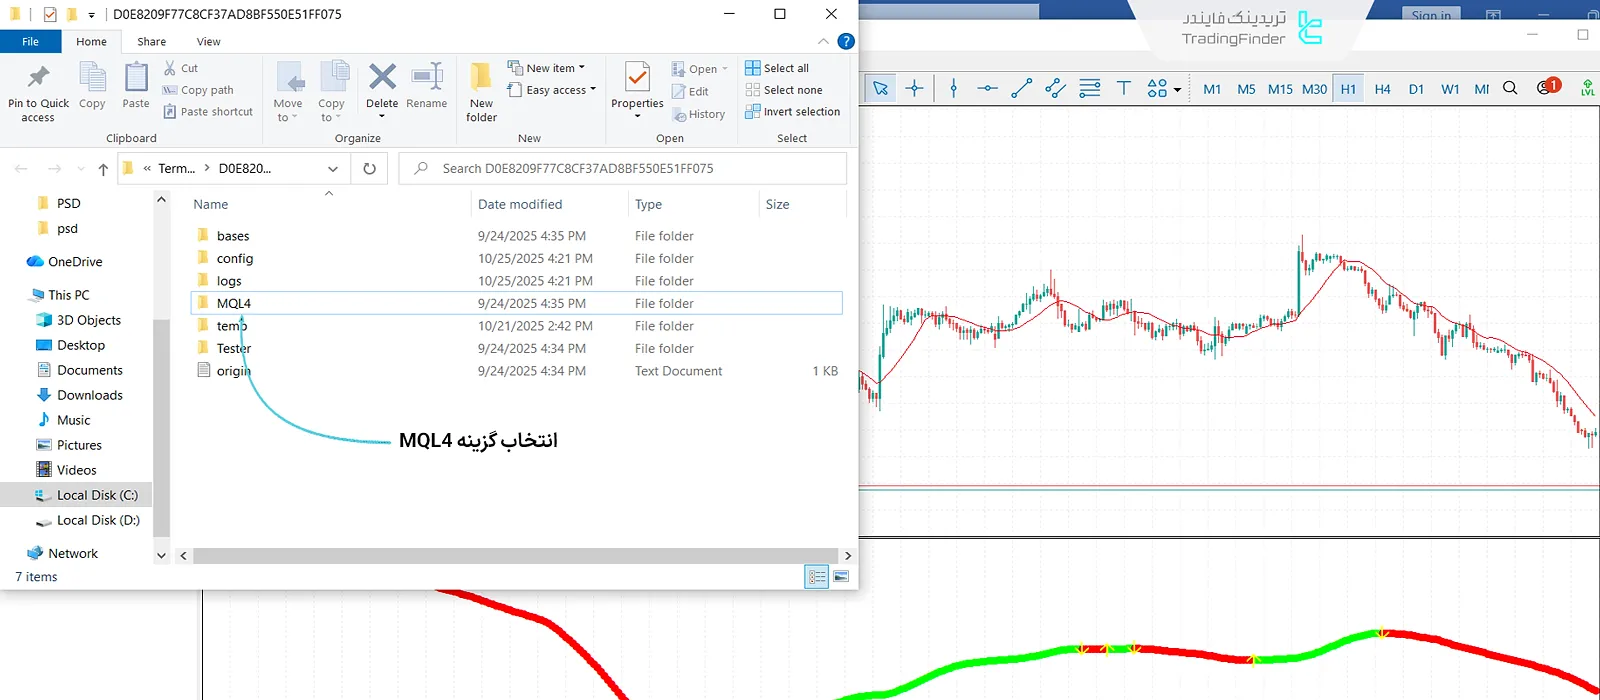Switch chart to M5 timeframe
The image size is (1600, 700).
coord(1246,88)
